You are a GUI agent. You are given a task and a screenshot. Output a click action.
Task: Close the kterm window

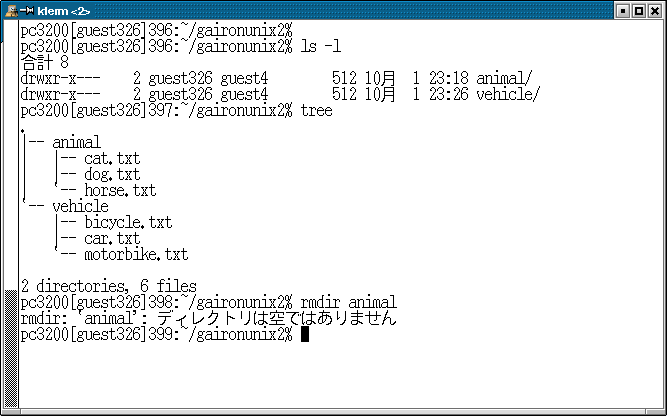655,11
